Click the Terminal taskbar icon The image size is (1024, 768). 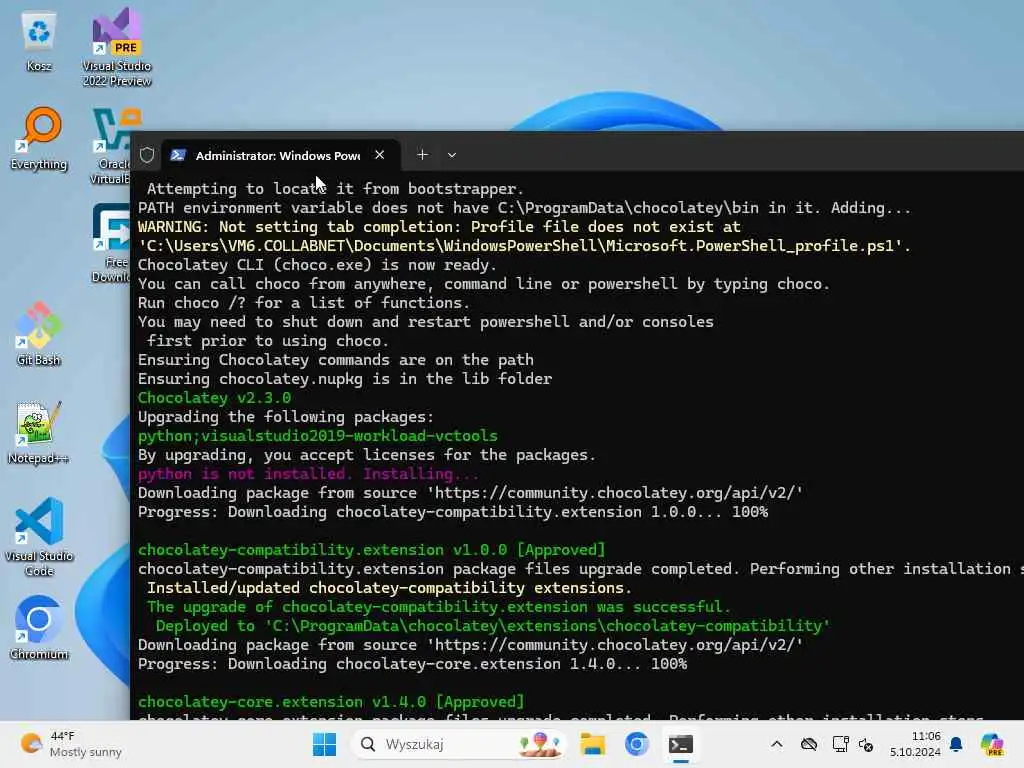[x=680, y=744]
